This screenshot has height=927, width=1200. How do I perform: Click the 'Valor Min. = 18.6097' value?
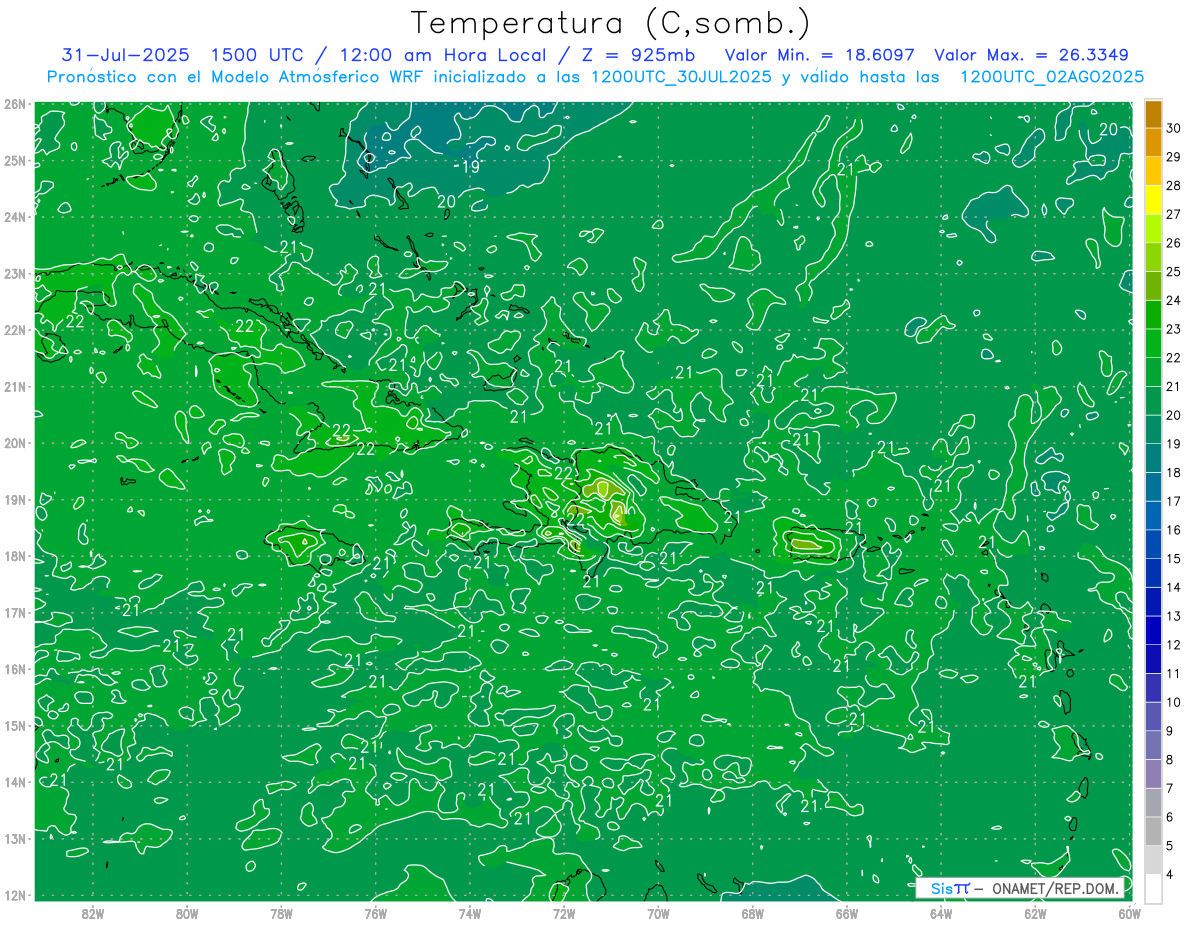tap(820, 55)
